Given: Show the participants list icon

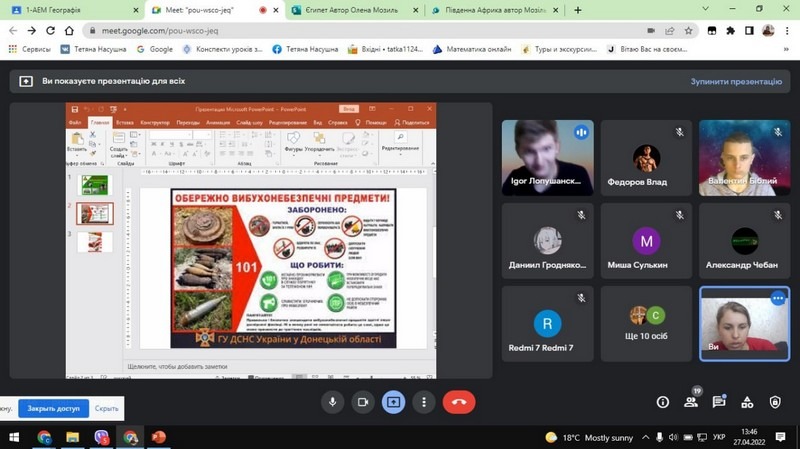Looking at the screenshot, I should 691,402.
